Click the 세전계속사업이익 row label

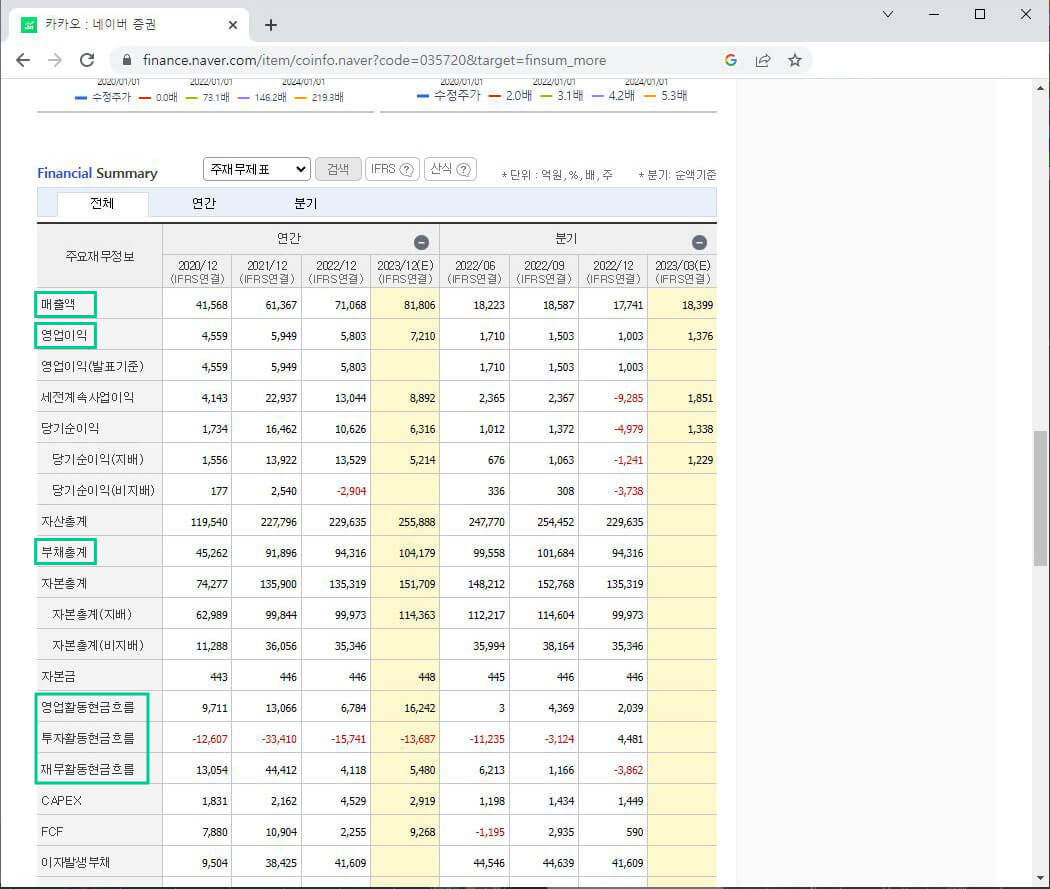coord(87,398)
